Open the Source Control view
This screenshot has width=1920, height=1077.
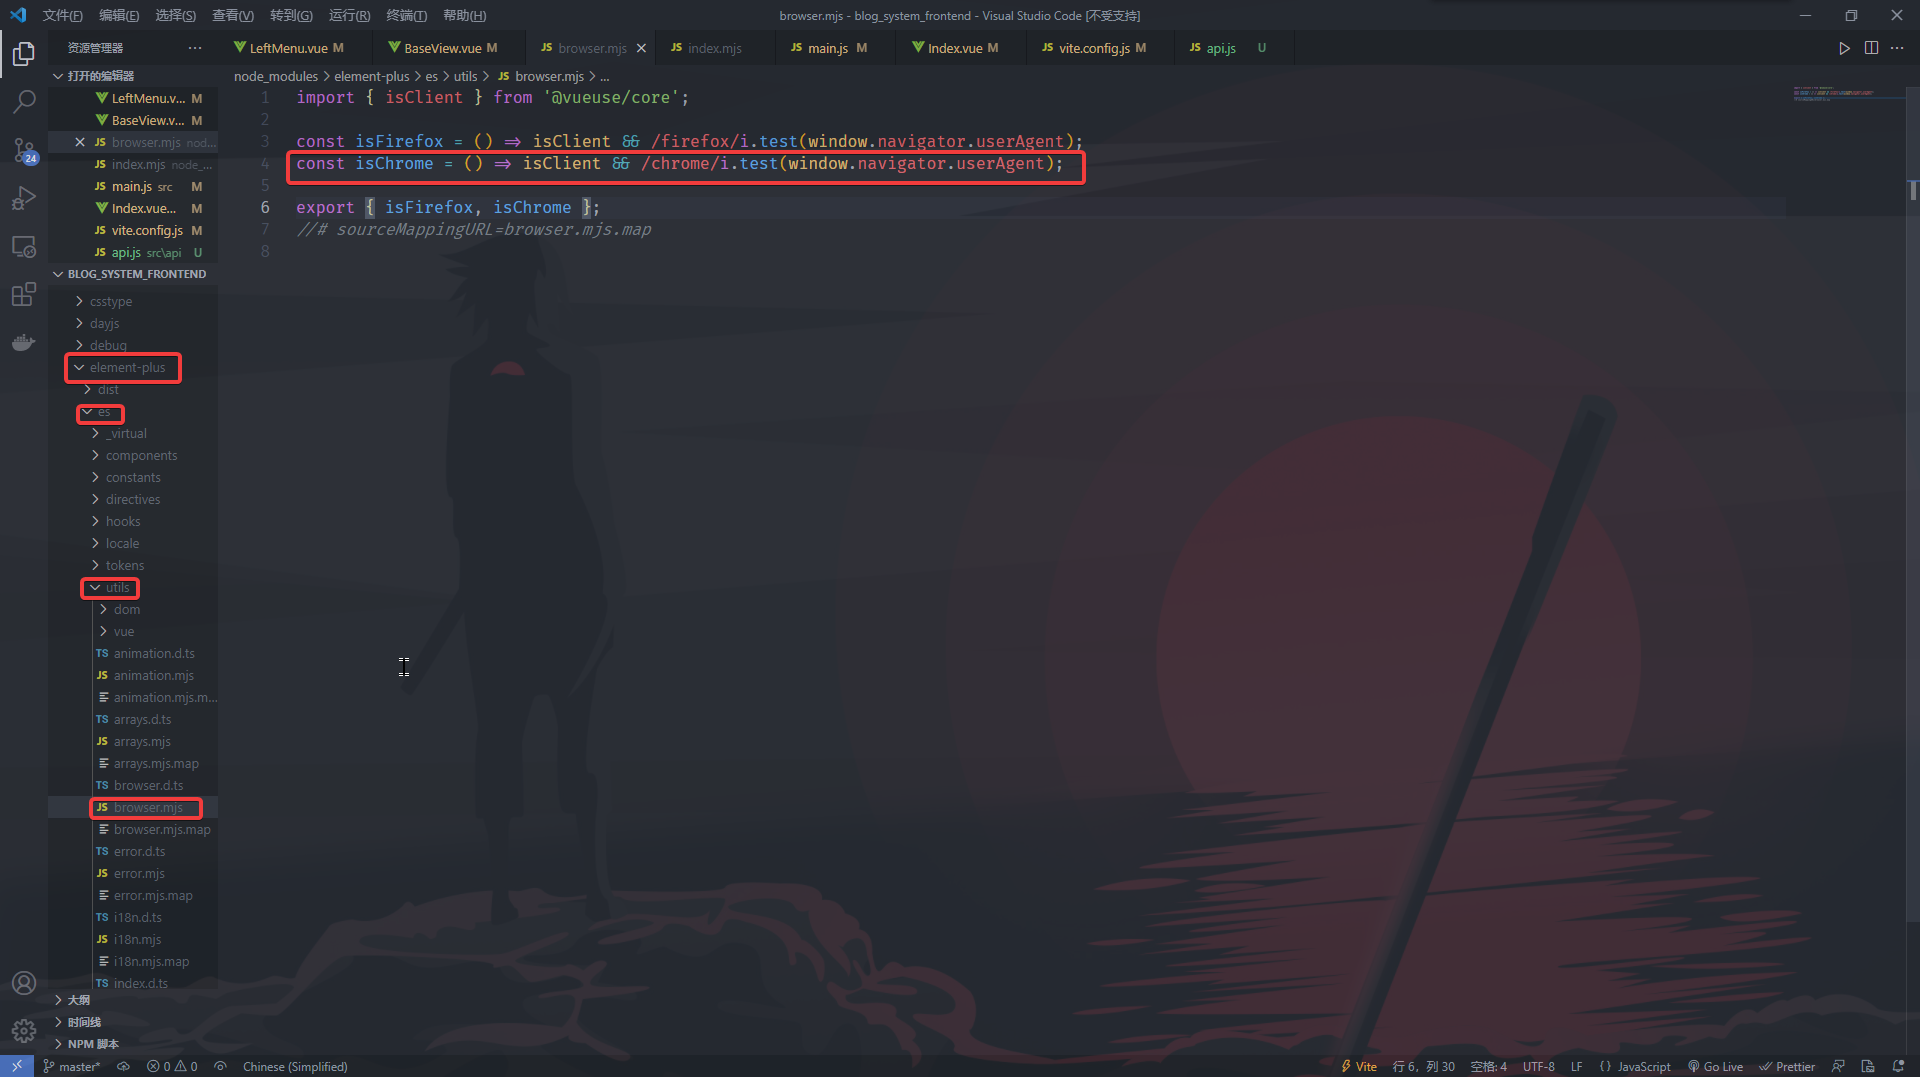pyautogui.click(x=24, y=150)
